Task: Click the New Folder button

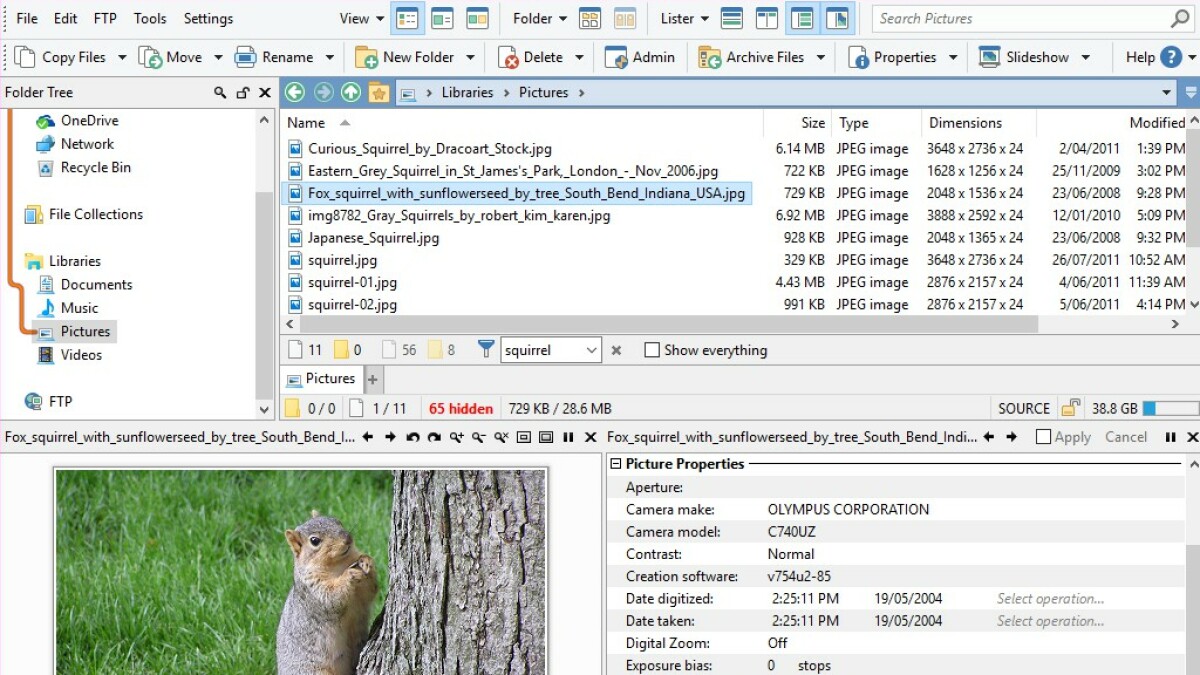Action: point(406,58)
